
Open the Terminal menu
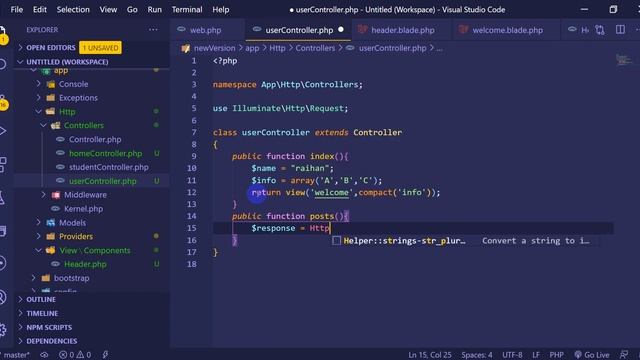point(187,9)
